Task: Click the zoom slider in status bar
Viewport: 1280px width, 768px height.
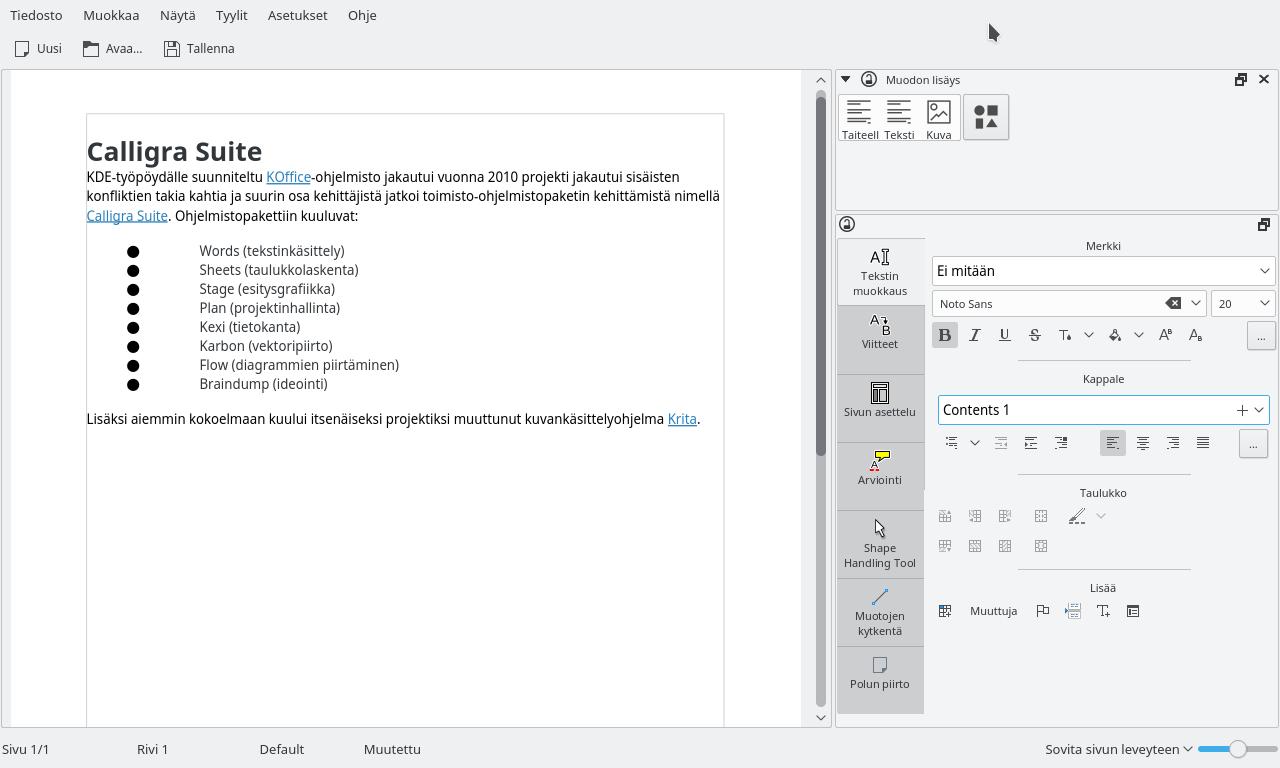Action: coord(1238,749)
